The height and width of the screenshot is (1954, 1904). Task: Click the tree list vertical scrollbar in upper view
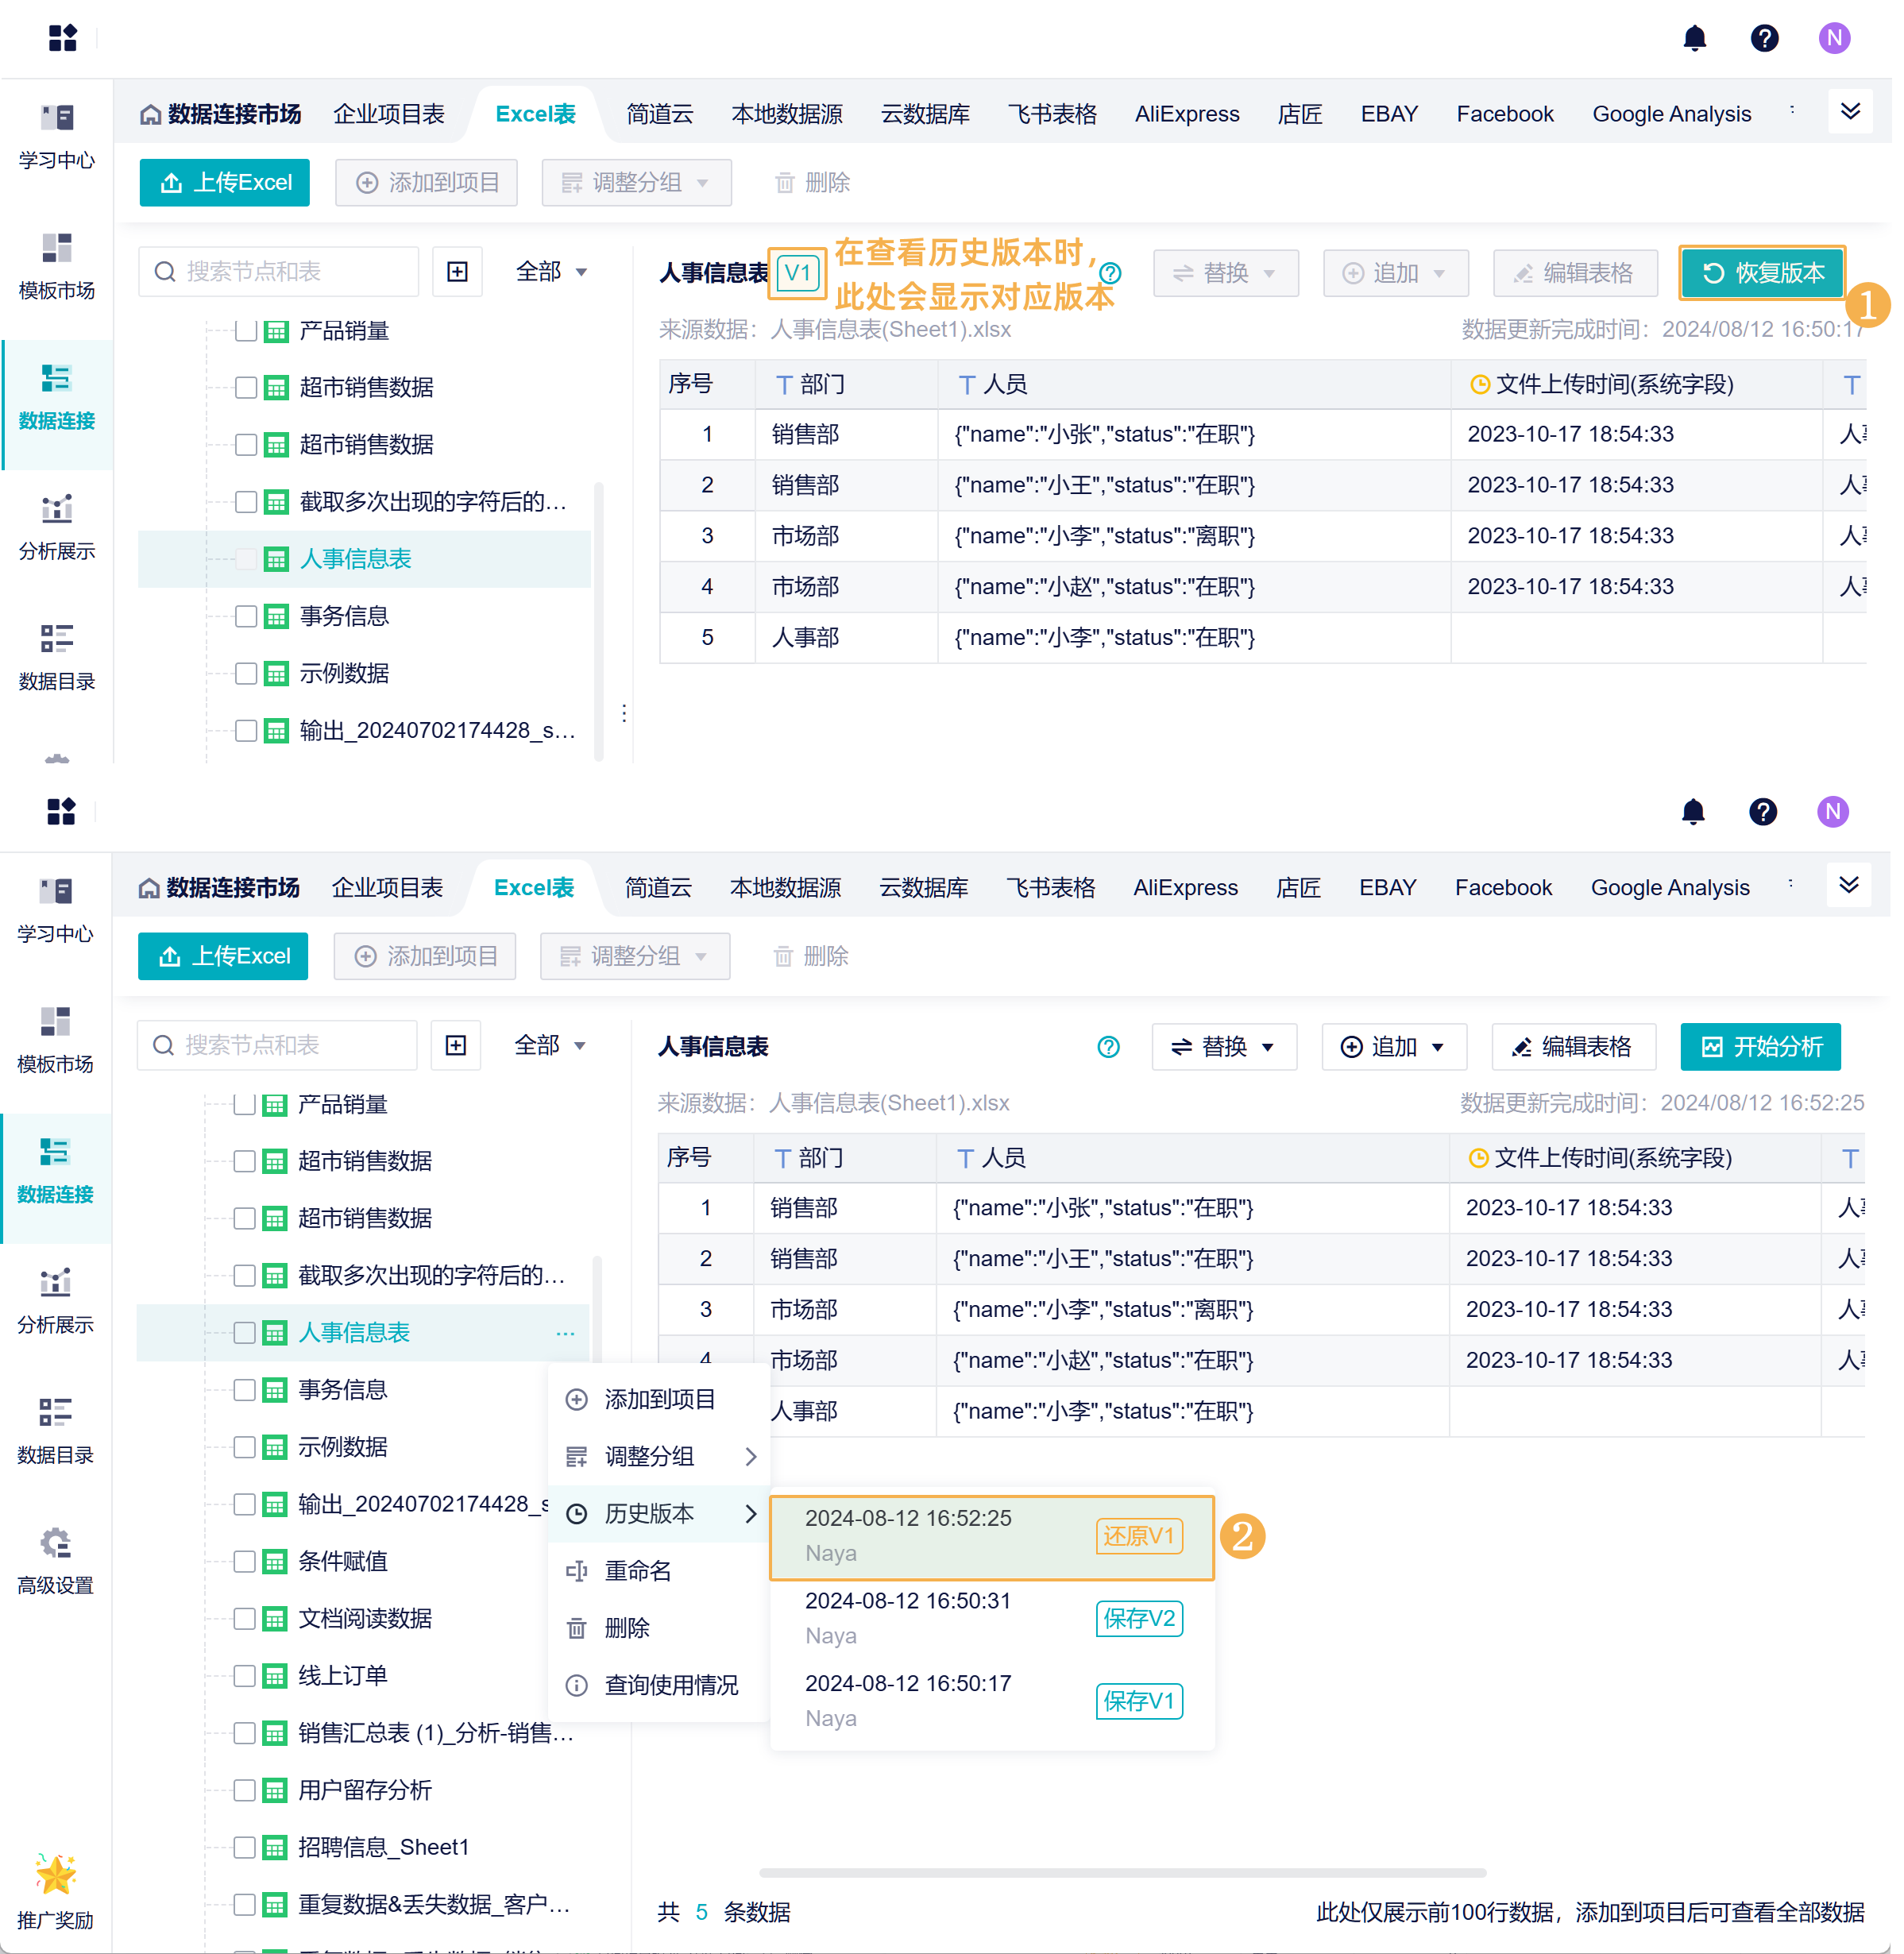pyautogui.click(x=598, y=620)
